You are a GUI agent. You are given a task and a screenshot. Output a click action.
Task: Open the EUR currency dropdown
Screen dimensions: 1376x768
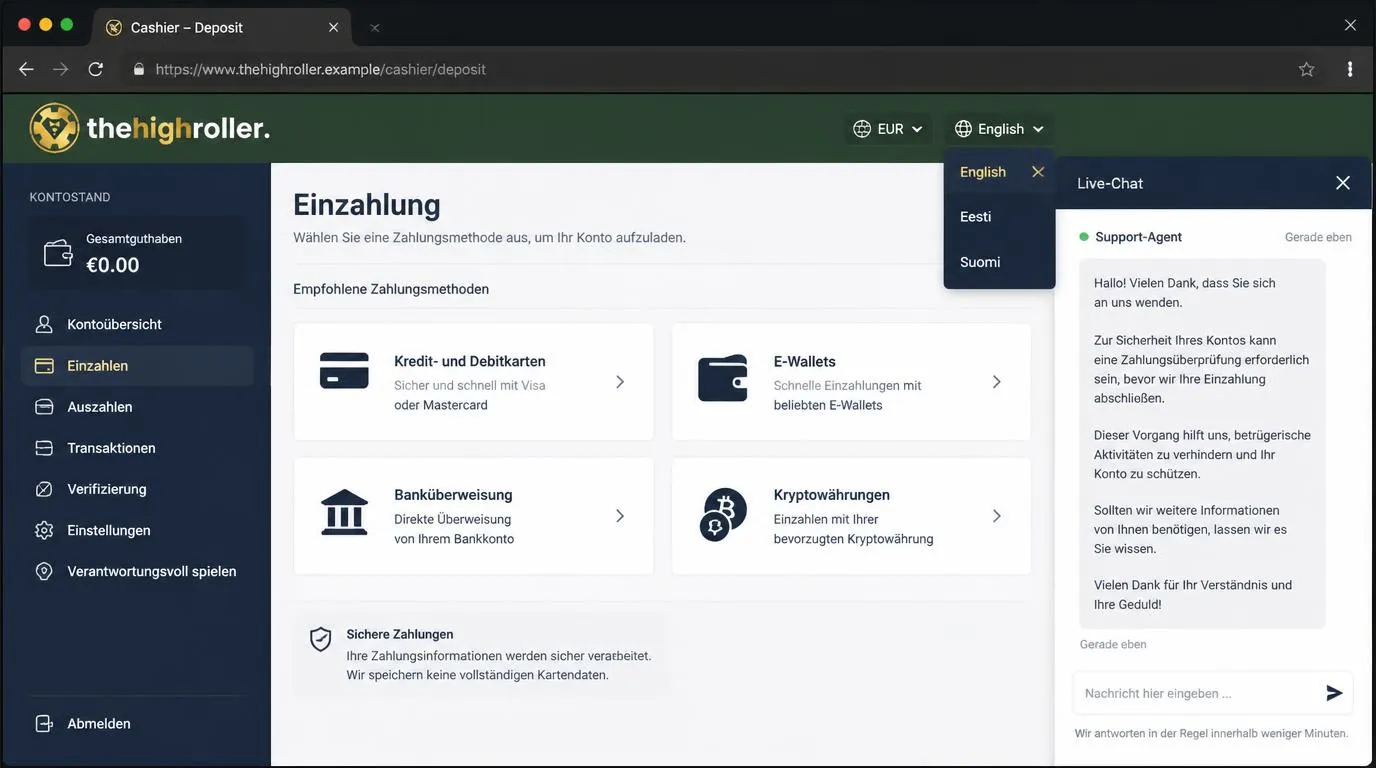pyautogui.click(x=888, y=129)
